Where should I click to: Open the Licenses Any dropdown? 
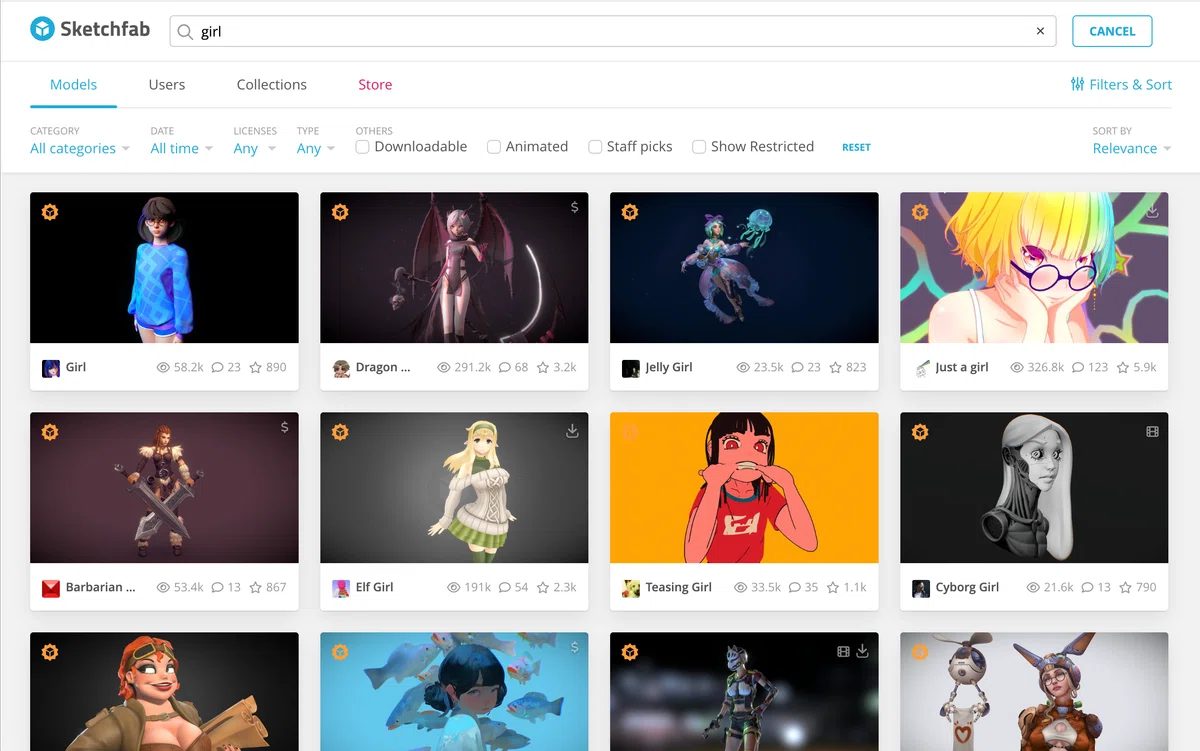click(x=254, y=148)
